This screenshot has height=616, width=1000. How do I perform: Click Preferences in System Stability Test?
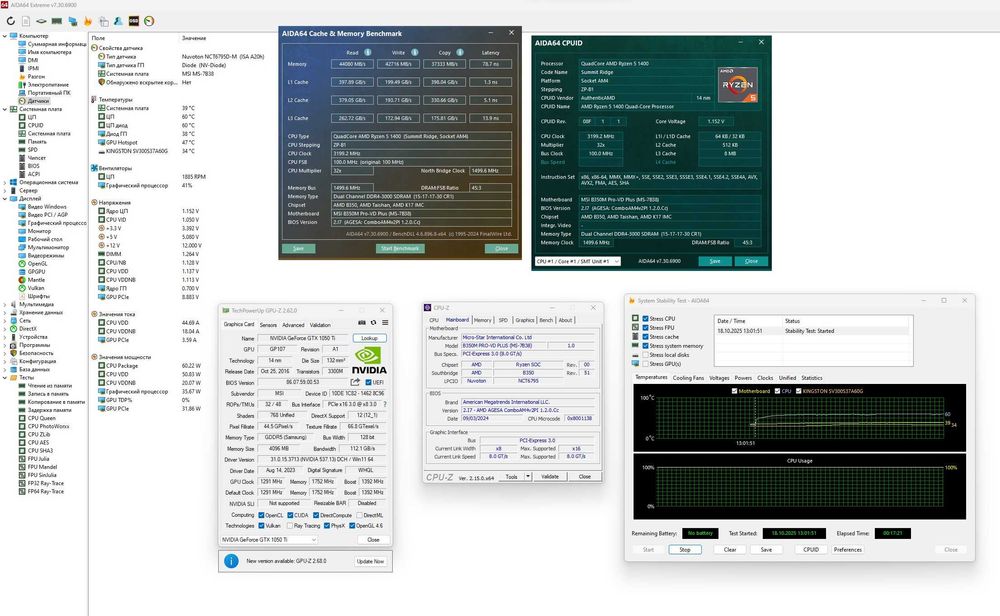[x=848, y=550]
